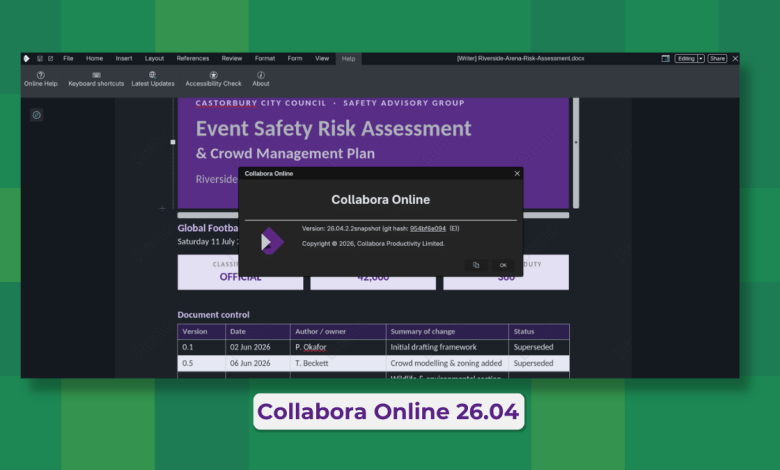Click the 'Summary of change' header cell

click(447, 332)
